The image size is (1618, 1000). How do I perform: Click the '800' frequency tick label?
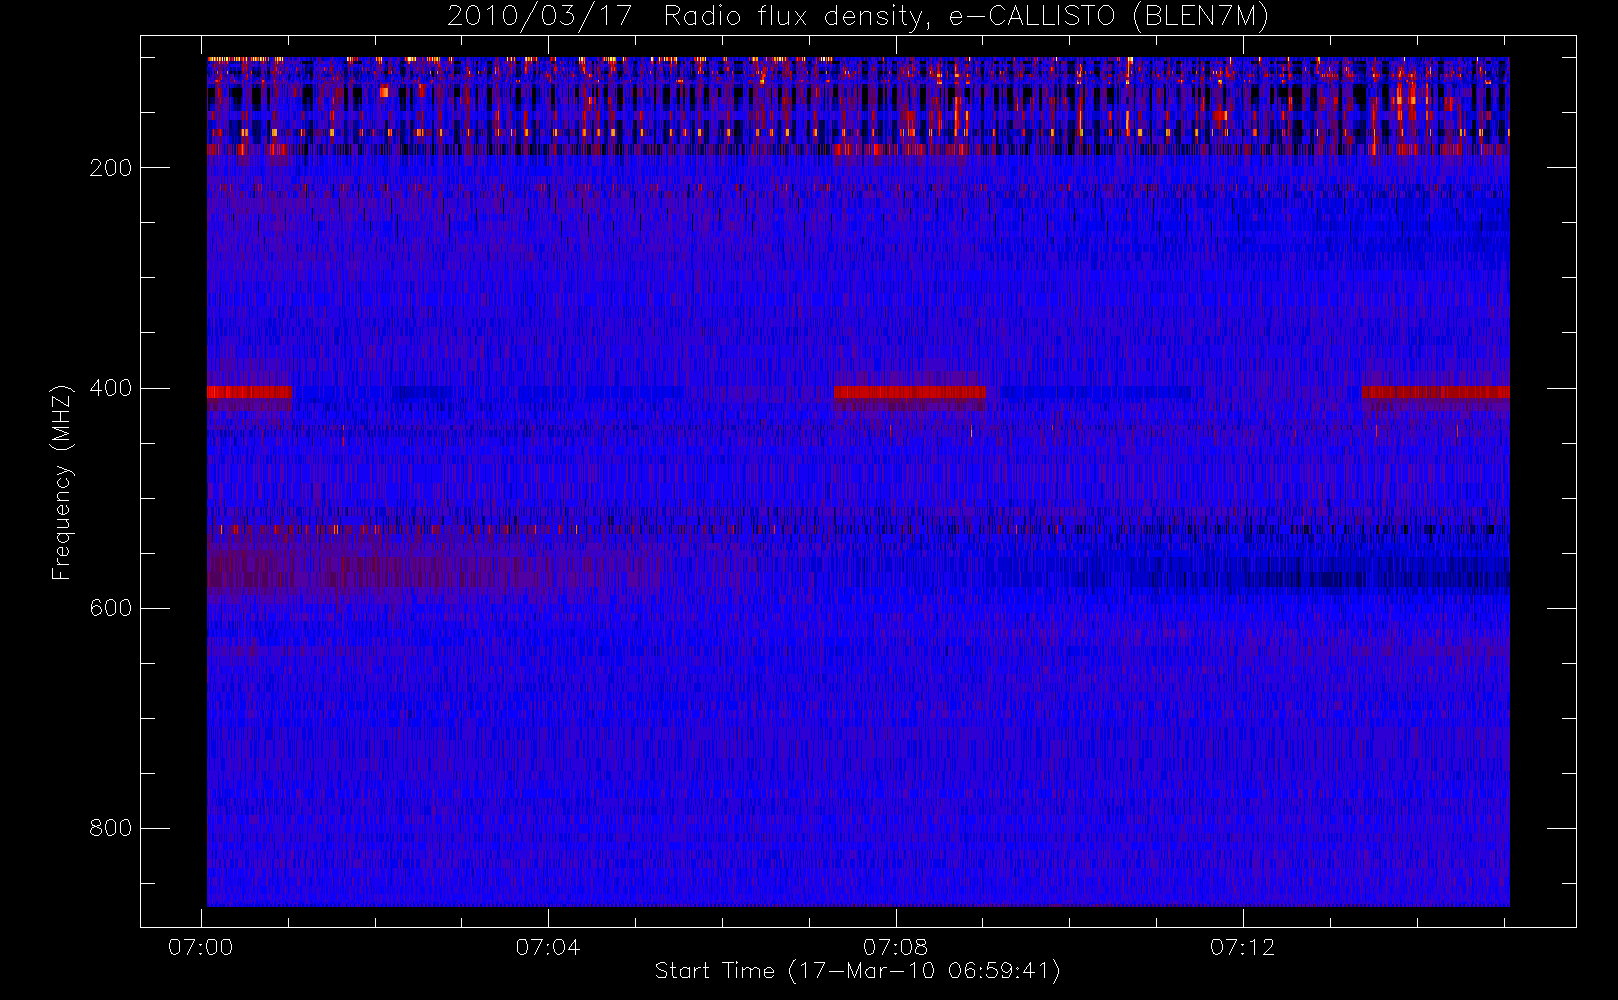click(111, 828)
